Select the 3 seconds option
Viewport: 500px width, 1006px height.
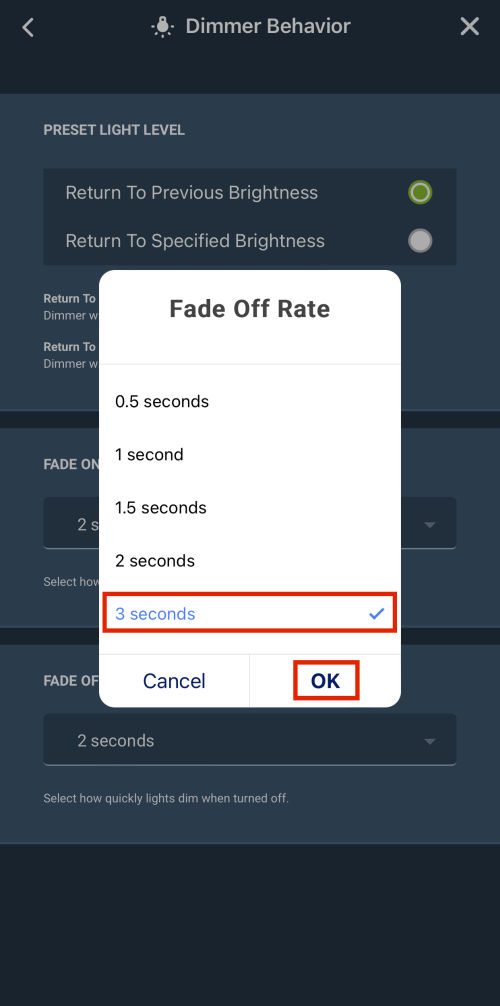(250, 613)
